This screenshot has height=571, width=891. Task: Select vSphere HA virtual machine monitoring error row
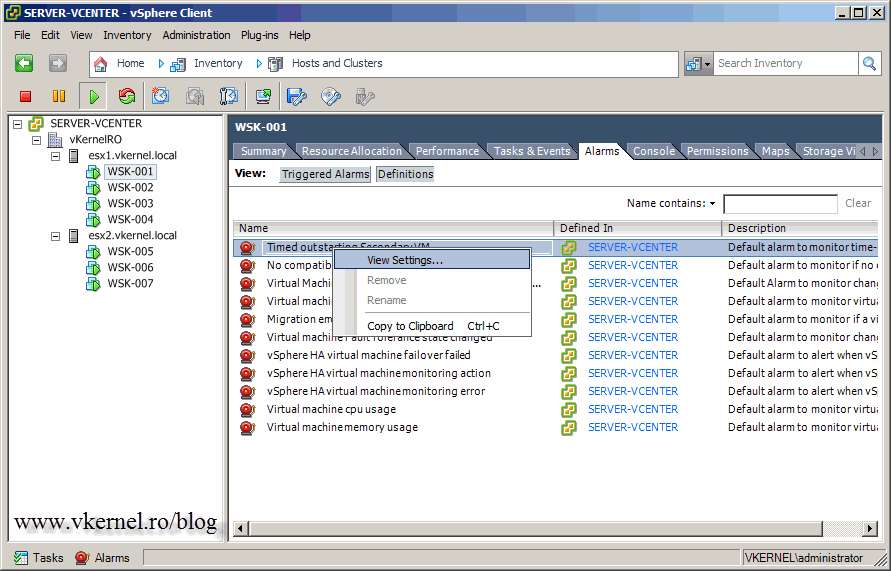point(556,391)
